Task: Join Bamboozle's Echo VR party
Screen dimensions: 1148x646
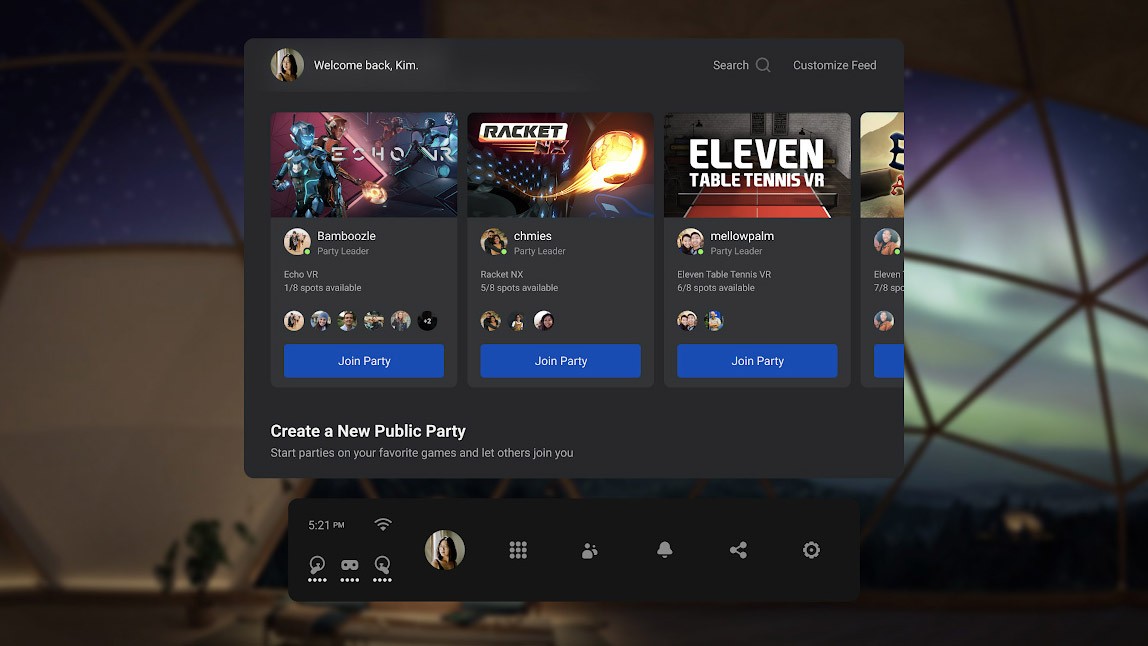Action: [364, 361]
